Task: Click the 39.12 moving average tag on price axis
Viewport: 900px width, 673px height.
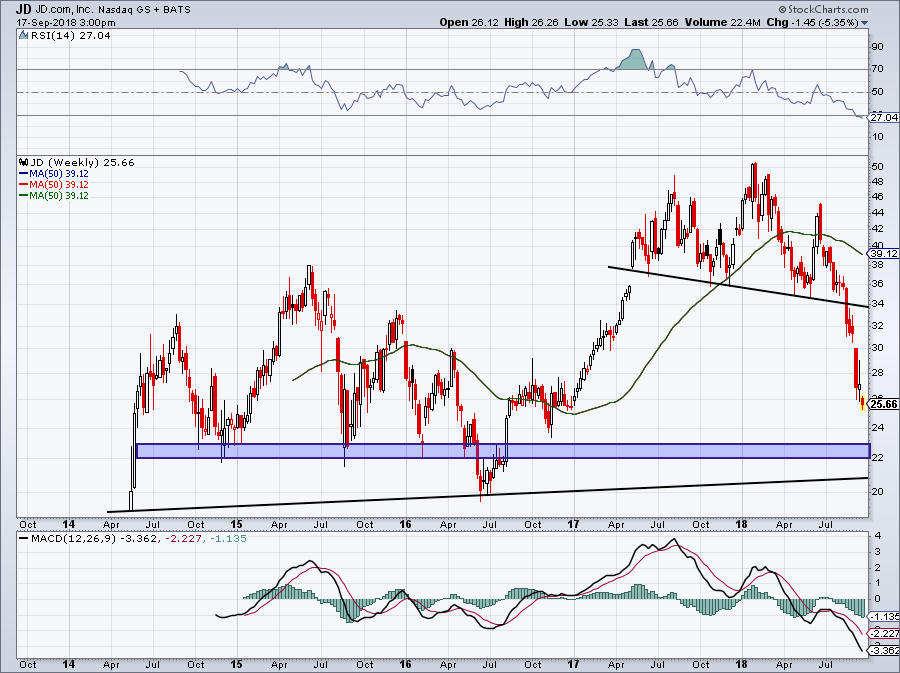Action: 884,253
